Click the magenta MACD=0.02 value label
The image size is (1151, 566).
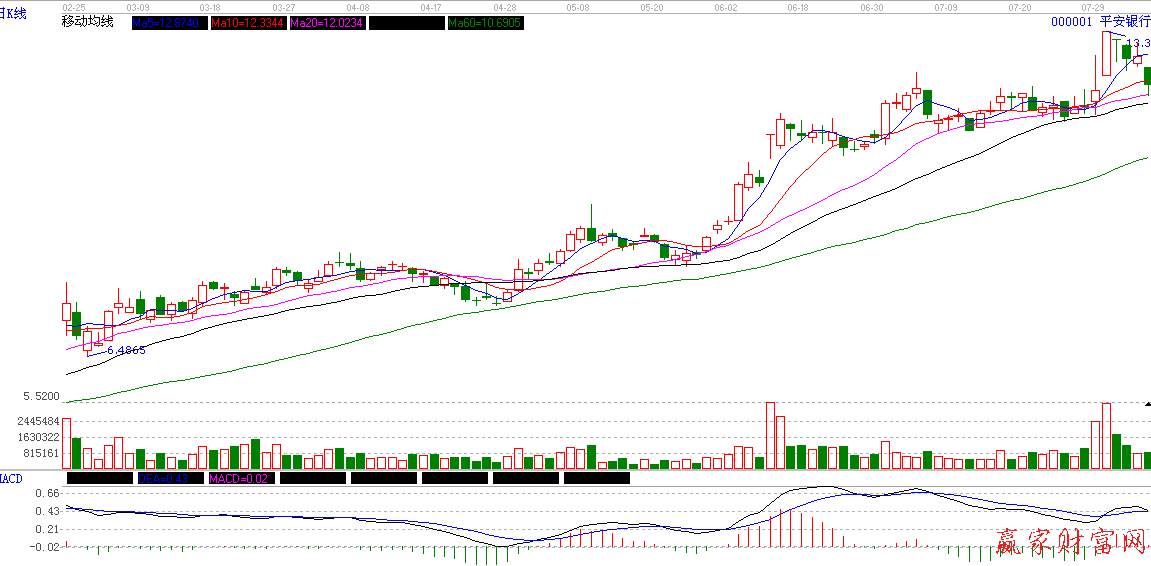(x=240, y=479)
